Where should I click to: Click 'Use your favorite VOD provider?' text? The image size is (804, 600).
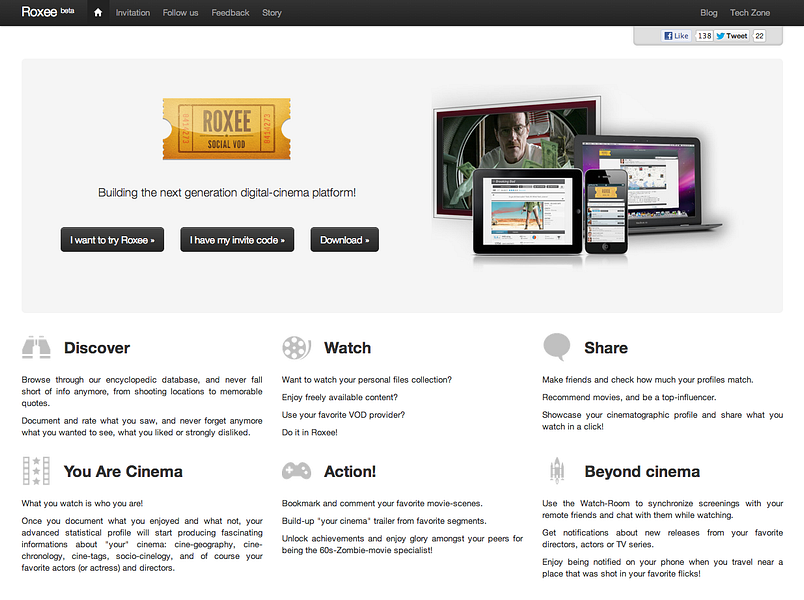click(x=343, y=415)
